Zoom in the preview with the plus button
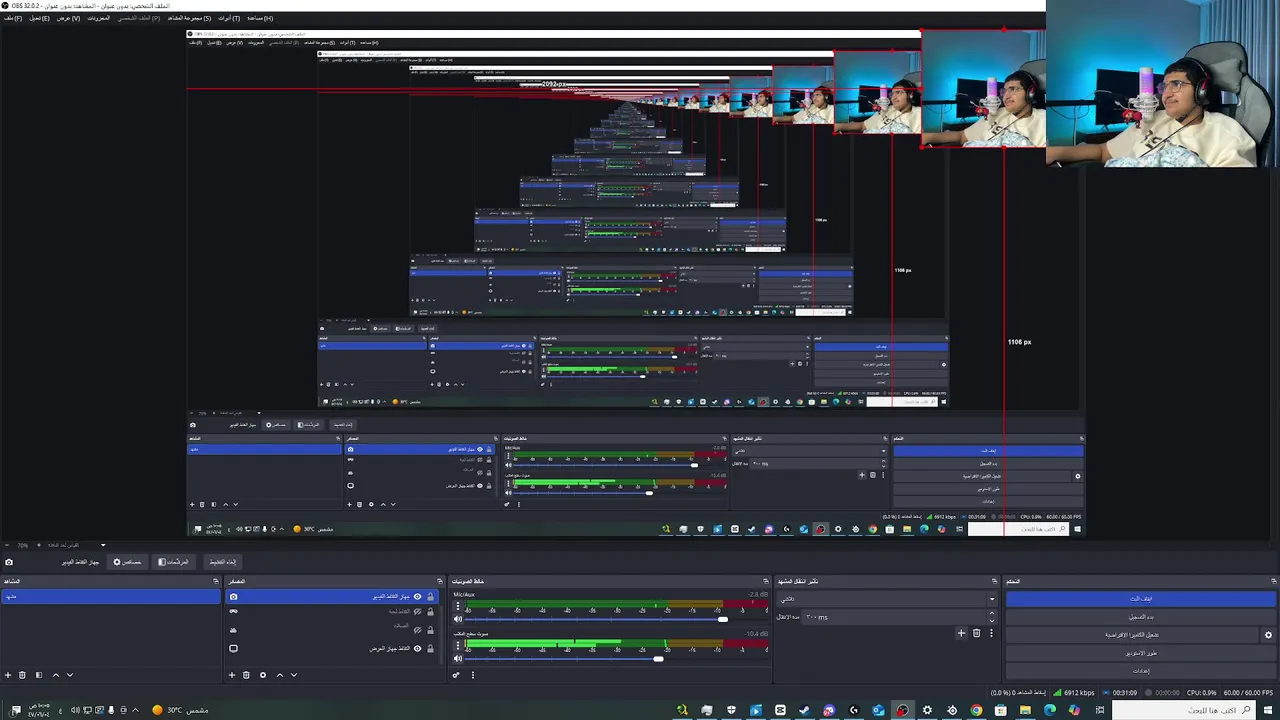This screenshot has height=720, width=1280. click(38, 546)
